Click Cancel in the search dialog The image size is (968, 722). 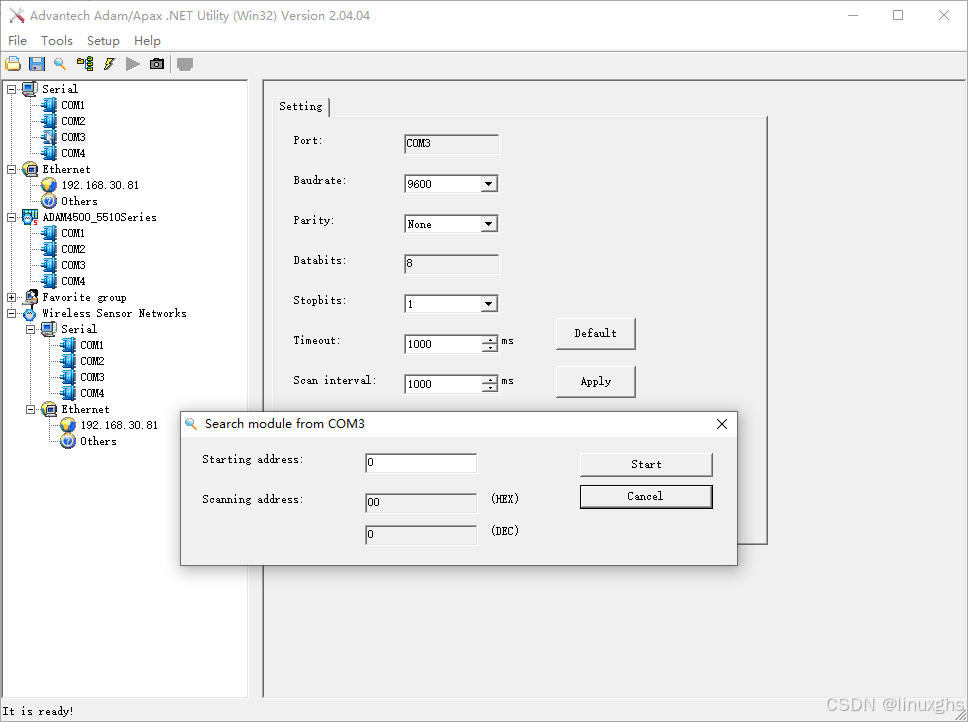(x=646, y=497)
